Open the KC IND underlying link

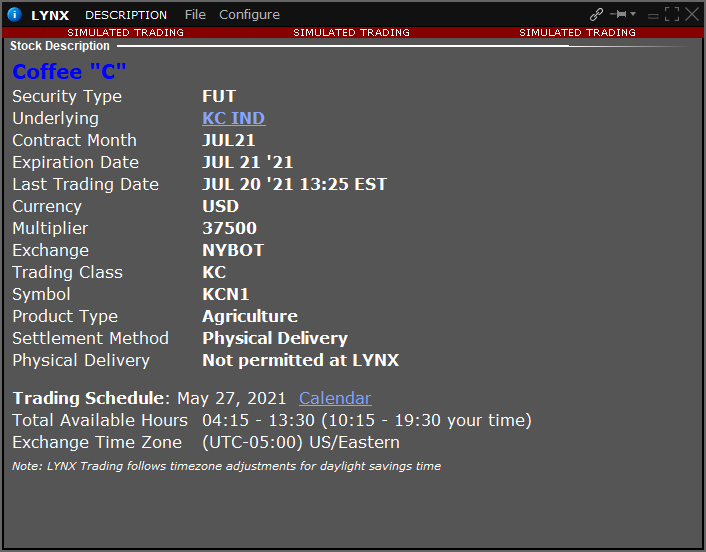[x=234, y=118]
